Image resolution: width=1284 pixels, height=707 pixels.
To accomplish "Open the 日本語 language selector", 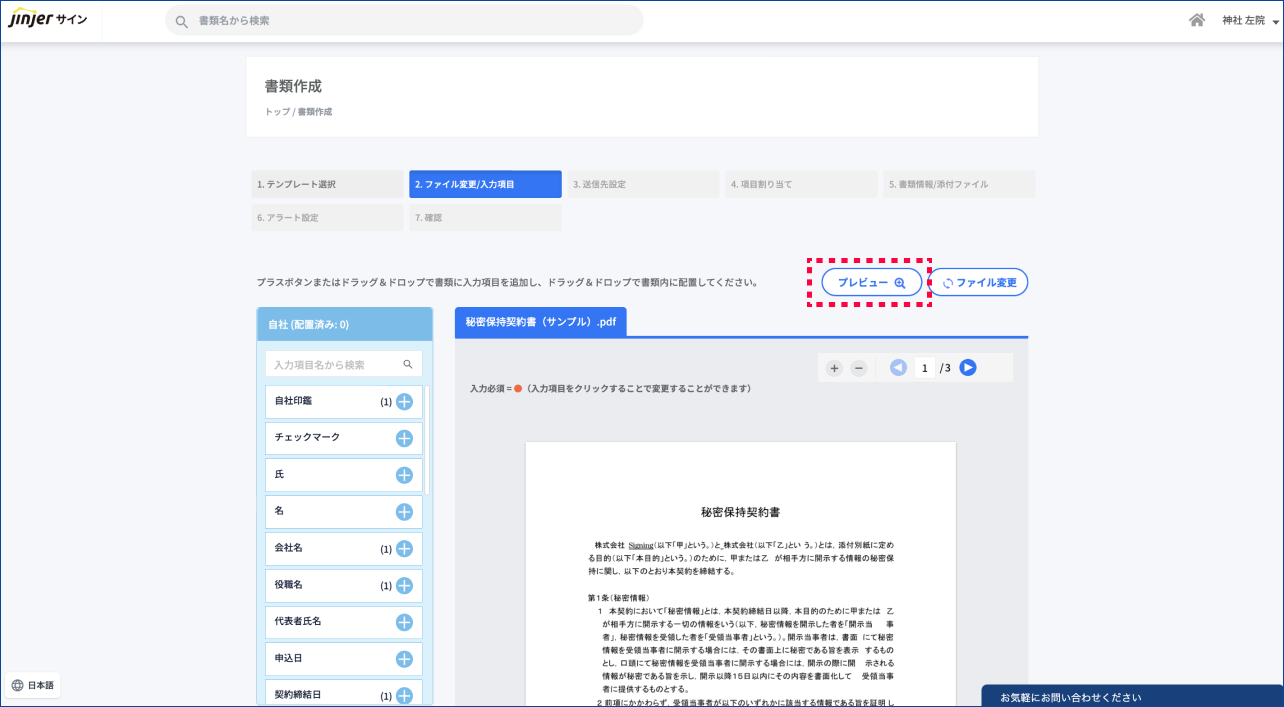I will tap(33, 685).
